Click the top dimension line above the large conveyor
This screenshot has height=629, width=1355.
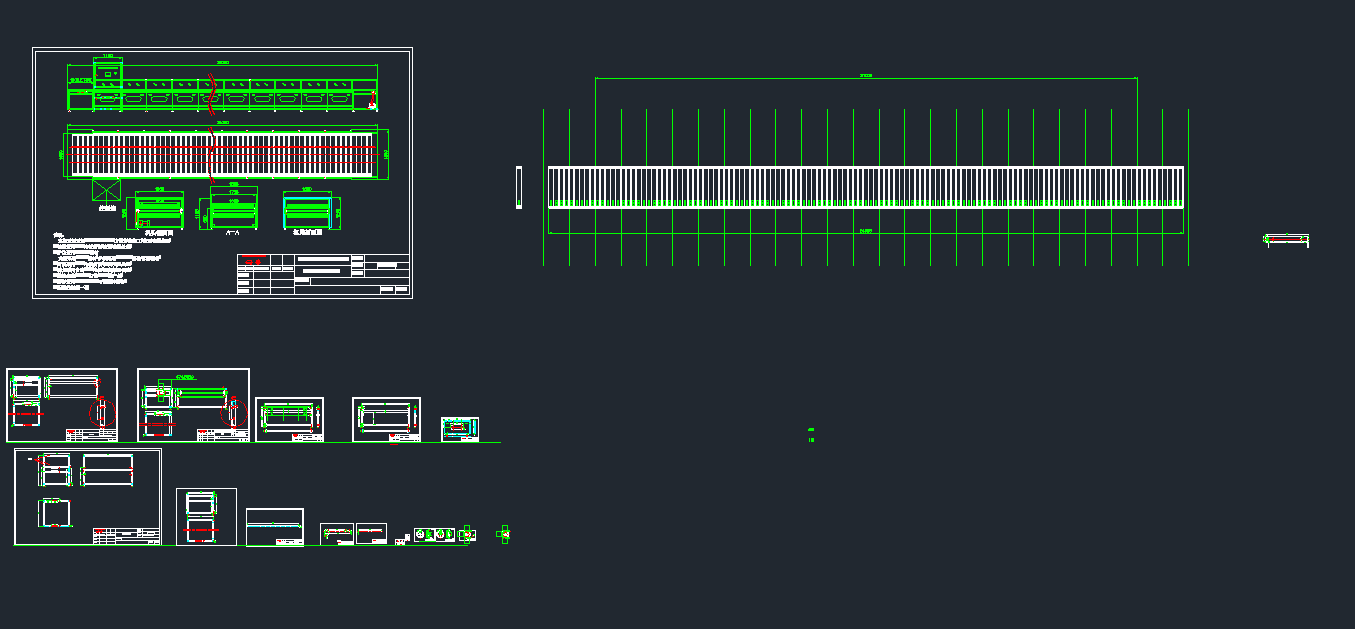tap(865, 78)
